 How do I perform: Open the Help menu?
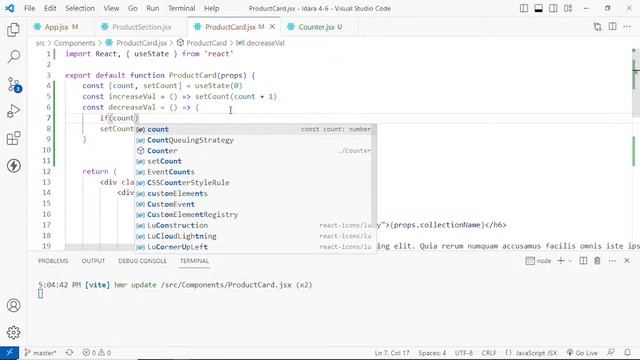(211, 9)
